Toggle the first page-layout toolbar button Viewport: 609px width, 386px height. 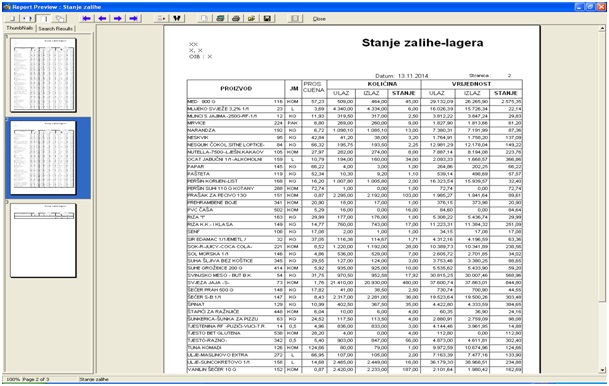click(x=12, y=18)
